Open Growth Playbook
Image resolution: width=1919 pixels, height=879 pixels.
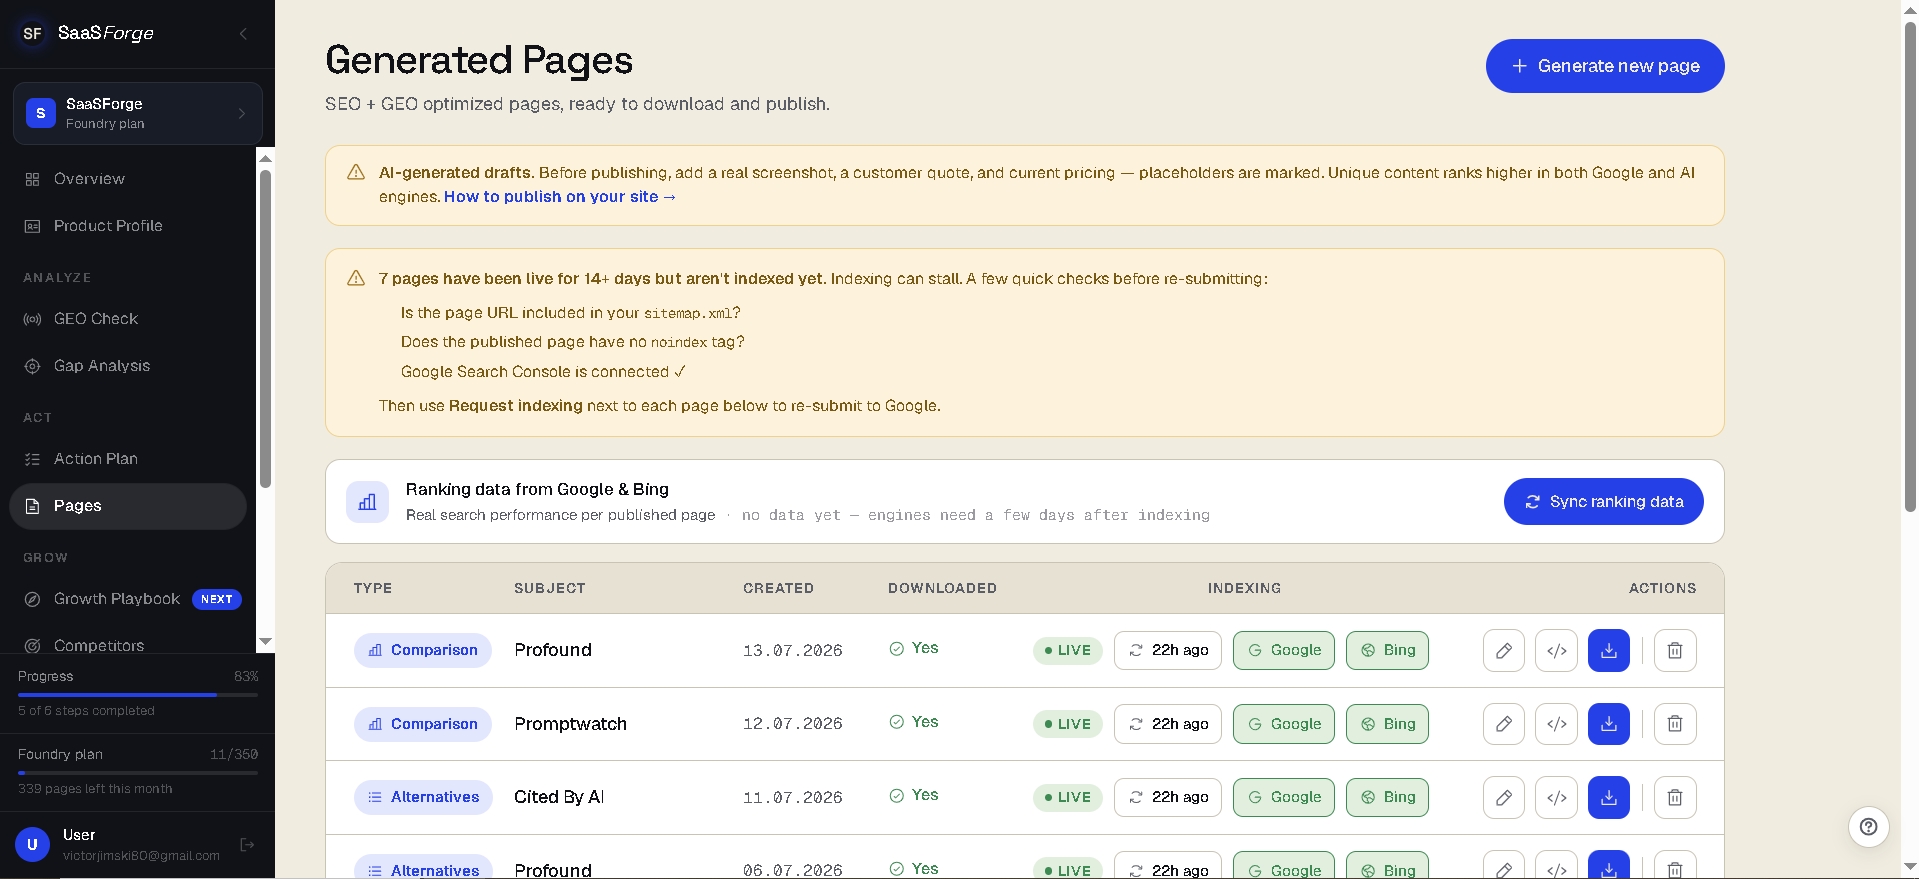coord(128,599)
